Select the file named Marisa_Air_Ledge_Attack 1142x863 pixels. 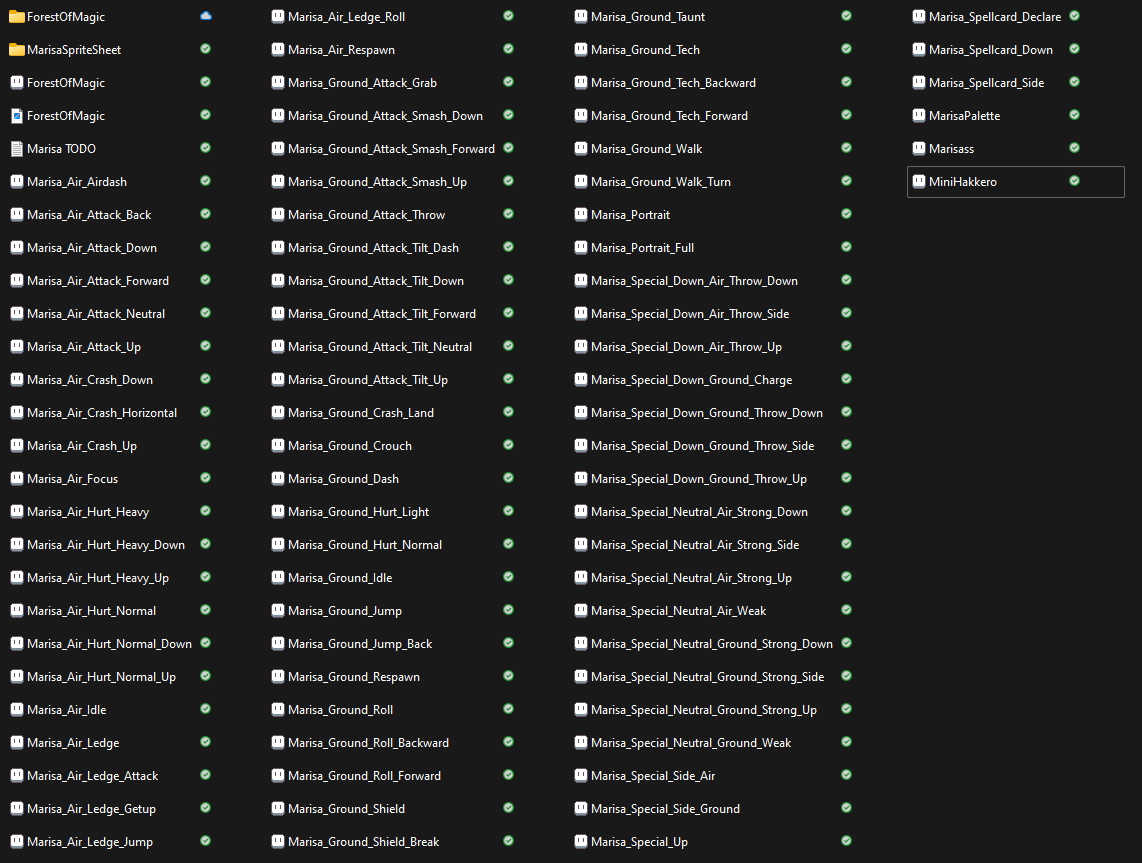[92, 776]
